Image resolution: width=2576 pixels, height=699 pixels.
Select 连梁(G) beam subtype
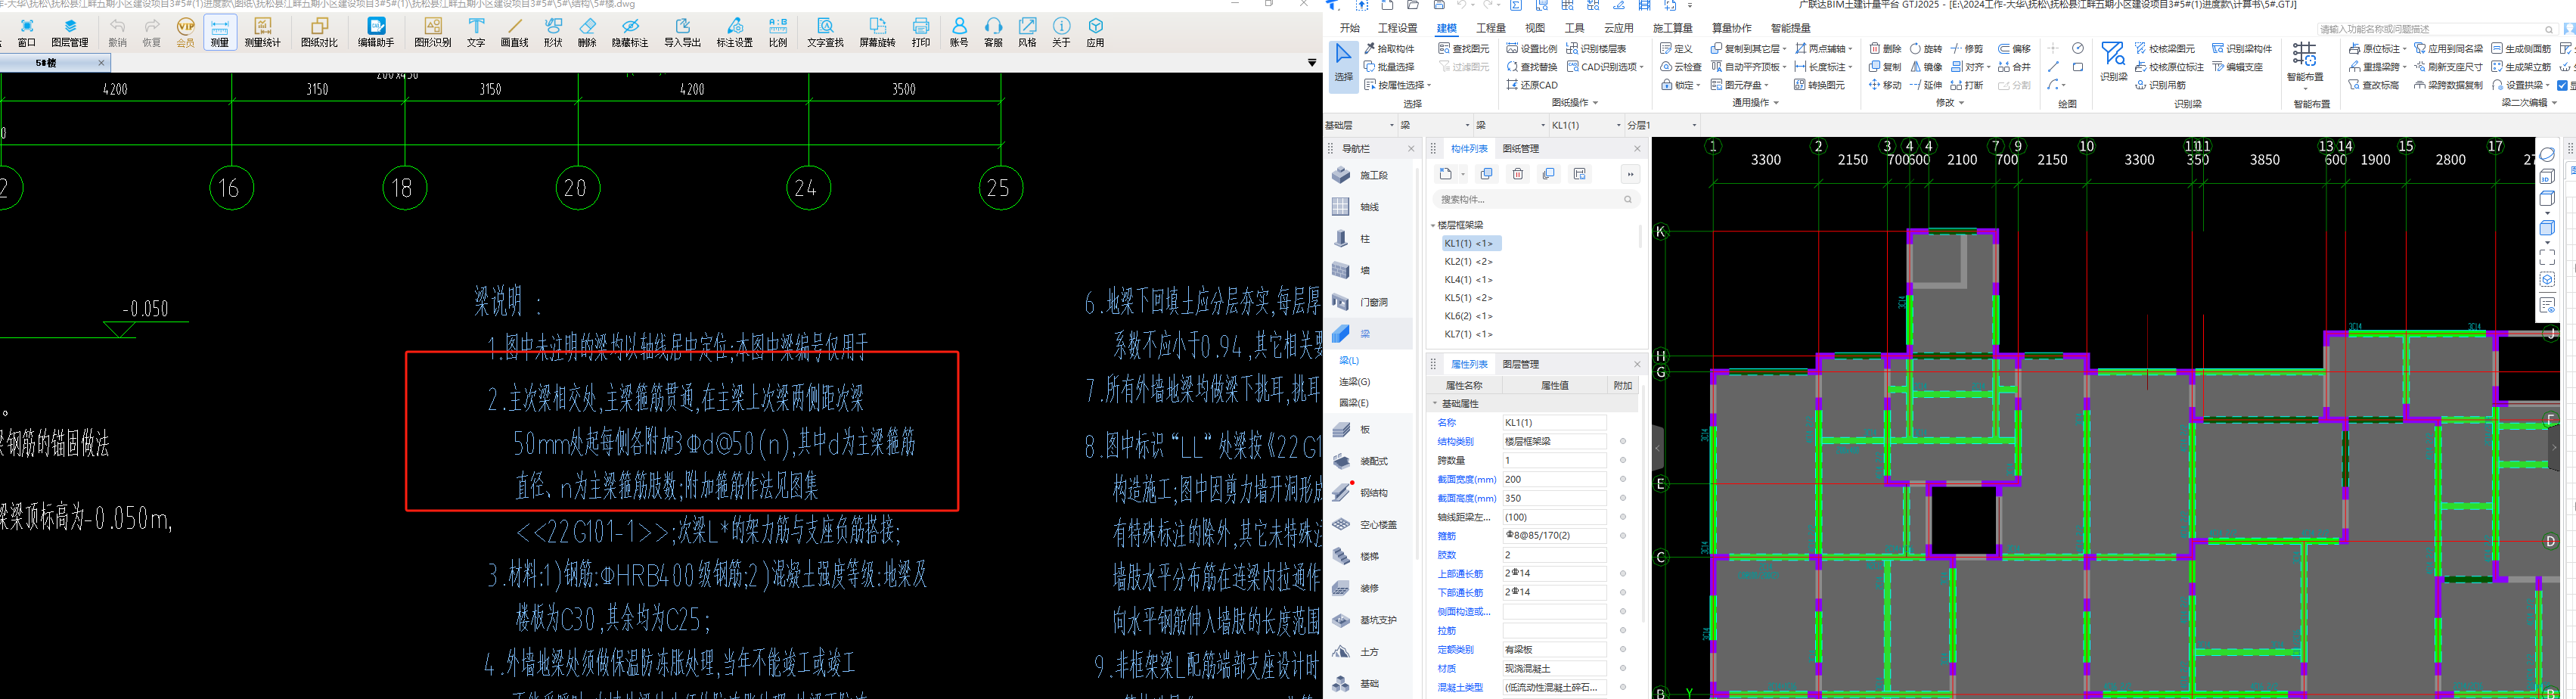coord(1354,381)
